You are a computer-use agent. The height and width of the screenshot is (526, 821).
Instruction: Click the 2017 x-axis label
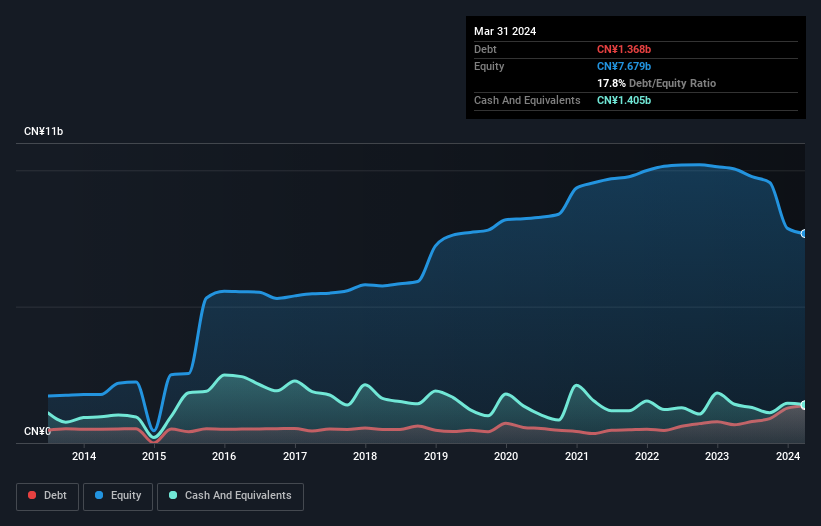[295, 456]
